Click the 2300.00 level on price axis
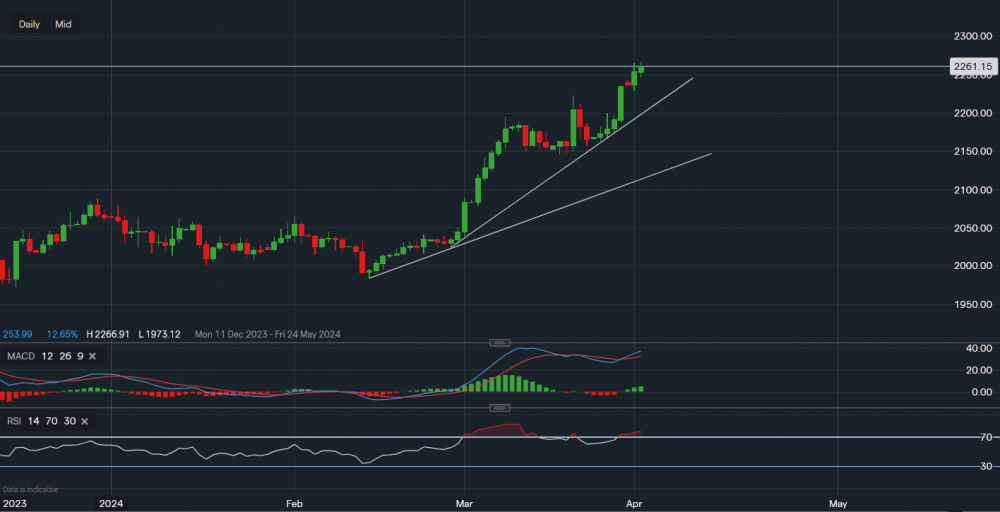Screen dimensions: 1000x512 970,37
